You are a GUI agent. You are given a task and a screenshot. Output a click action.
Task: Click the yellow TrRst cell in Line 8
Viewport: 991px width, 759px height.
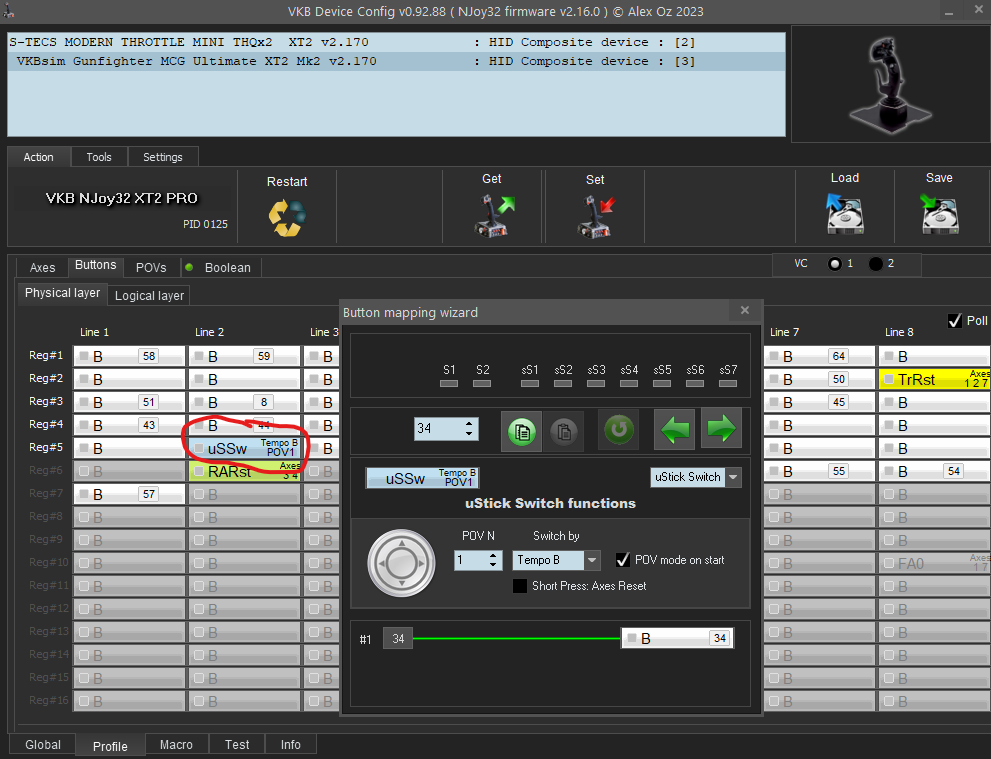point(934,379)
